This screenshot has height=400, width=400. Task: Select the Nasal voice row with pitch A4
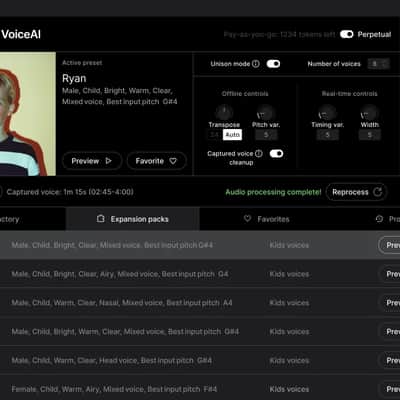[x=200, y=303]
